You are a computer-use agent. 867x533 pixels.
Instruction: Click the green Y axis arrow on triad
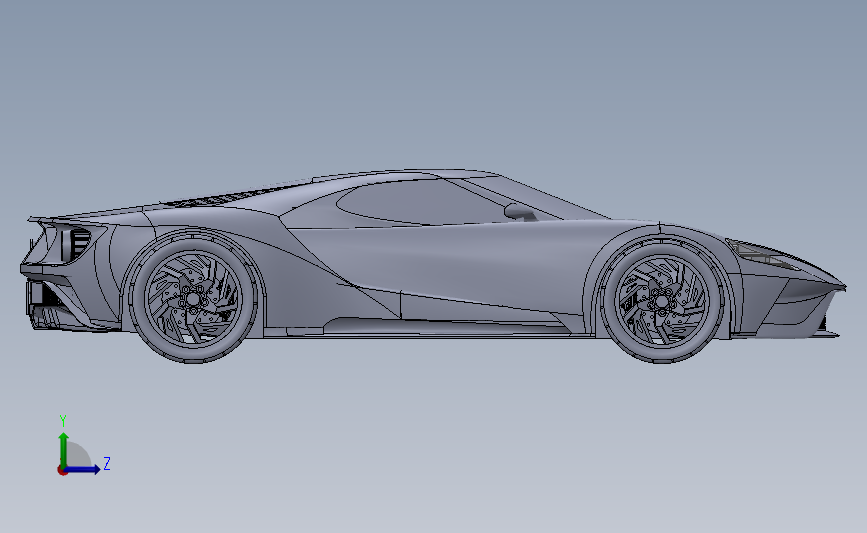click(64, 449)
